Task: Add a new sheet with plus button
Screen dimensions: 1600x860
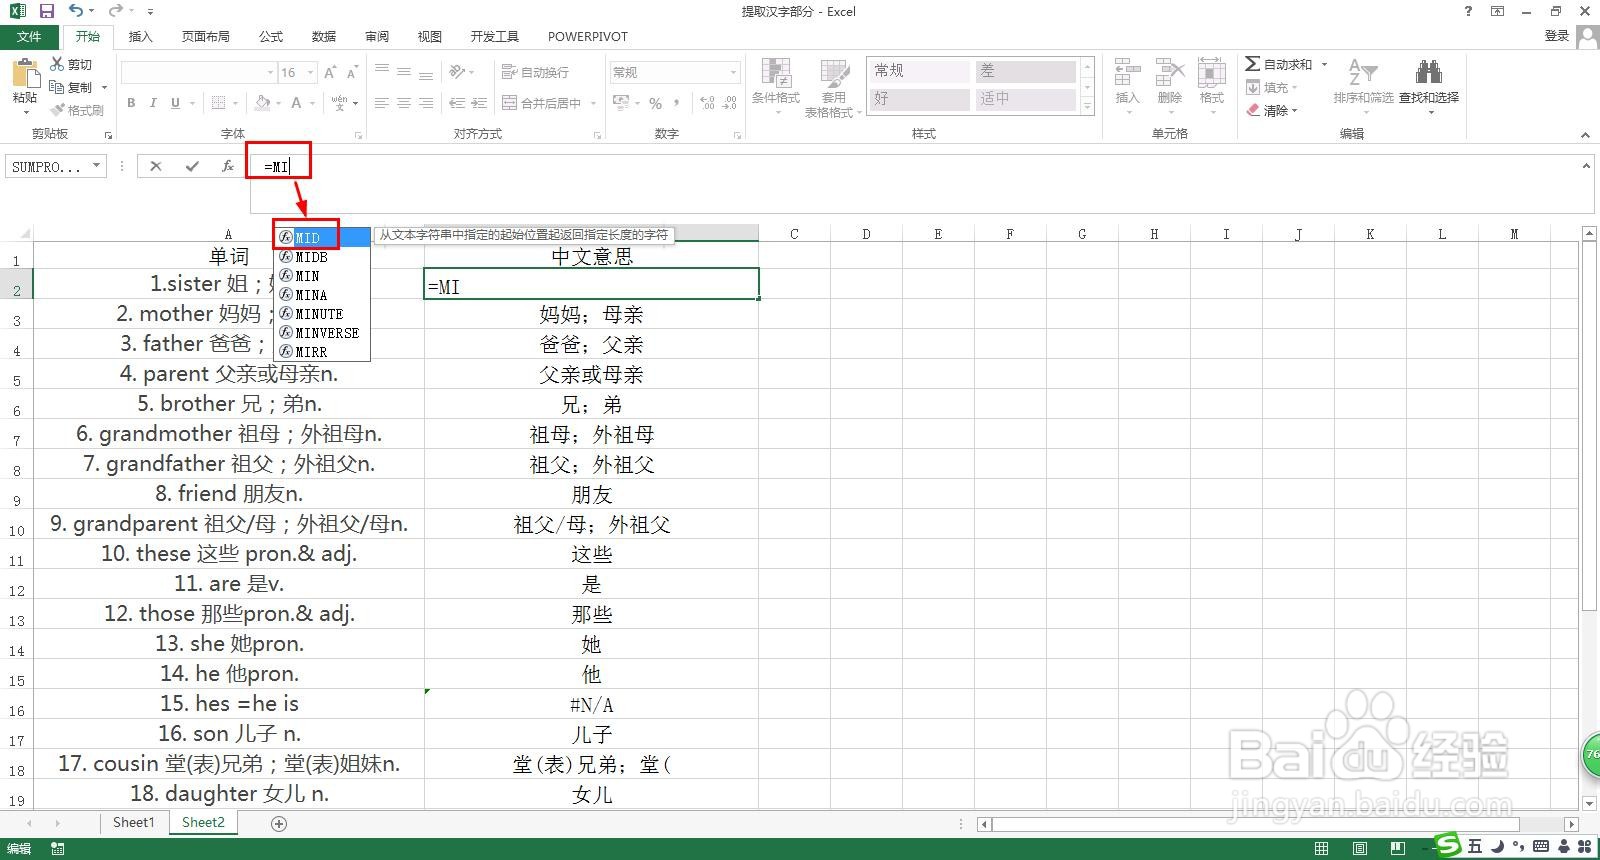Action: click(x=279, y=823)
